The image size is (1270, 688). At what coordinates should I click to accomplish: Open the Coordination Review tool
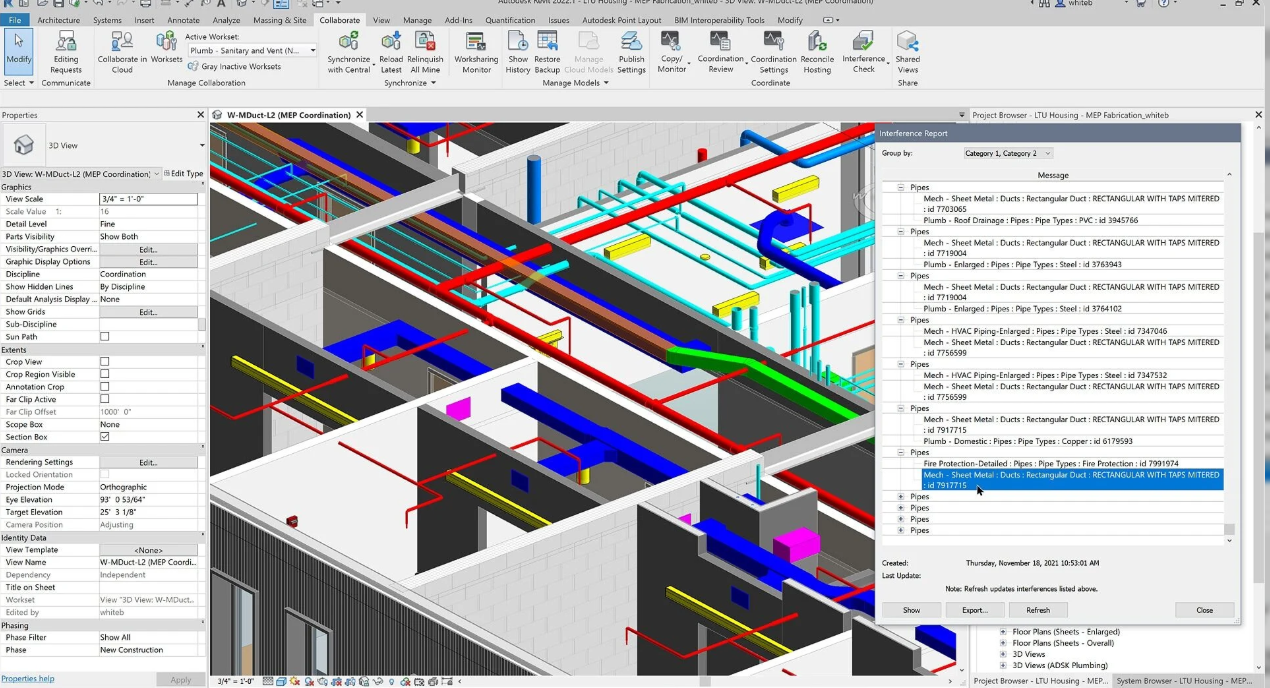720,42
